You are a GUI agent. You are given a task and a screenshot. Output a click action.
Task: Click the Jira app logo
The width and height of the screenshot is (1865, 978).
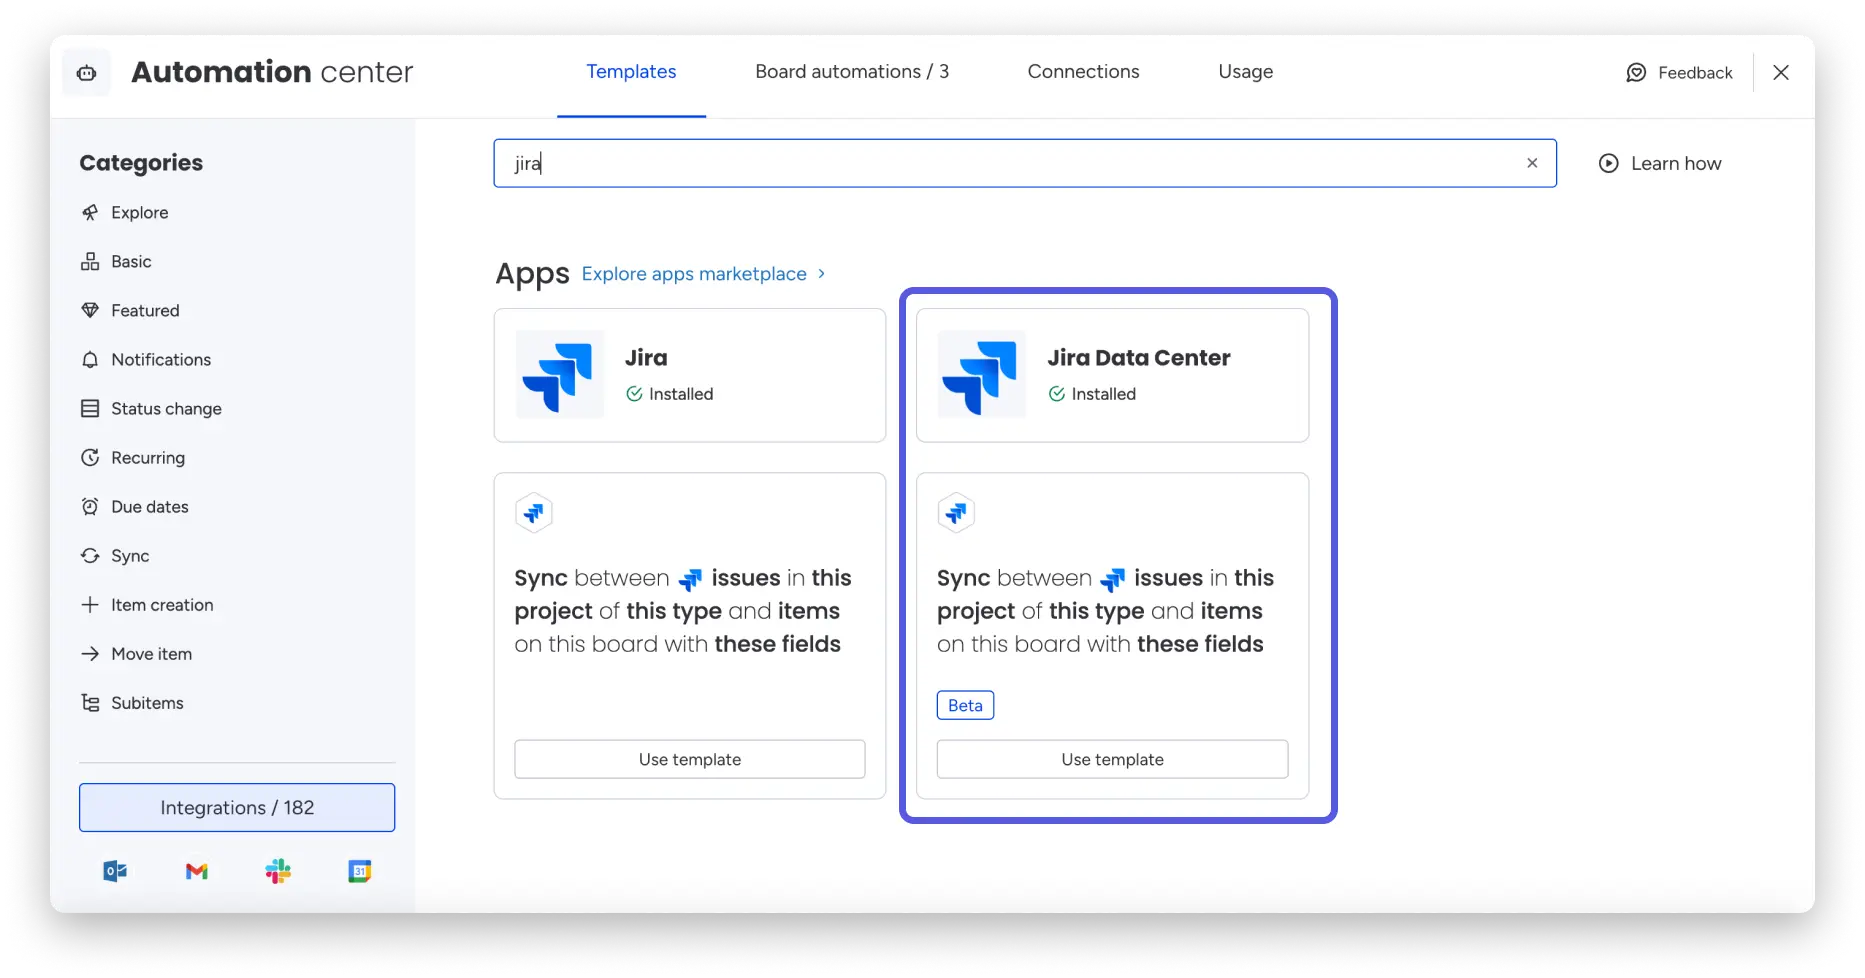pos(560,375)
